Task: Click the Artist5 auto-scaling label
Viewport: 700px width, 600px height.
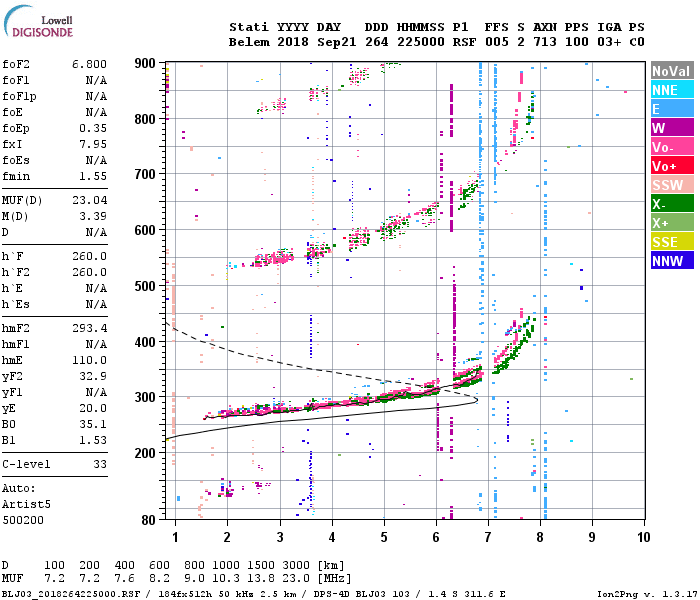Action: (x=26, y=504)
